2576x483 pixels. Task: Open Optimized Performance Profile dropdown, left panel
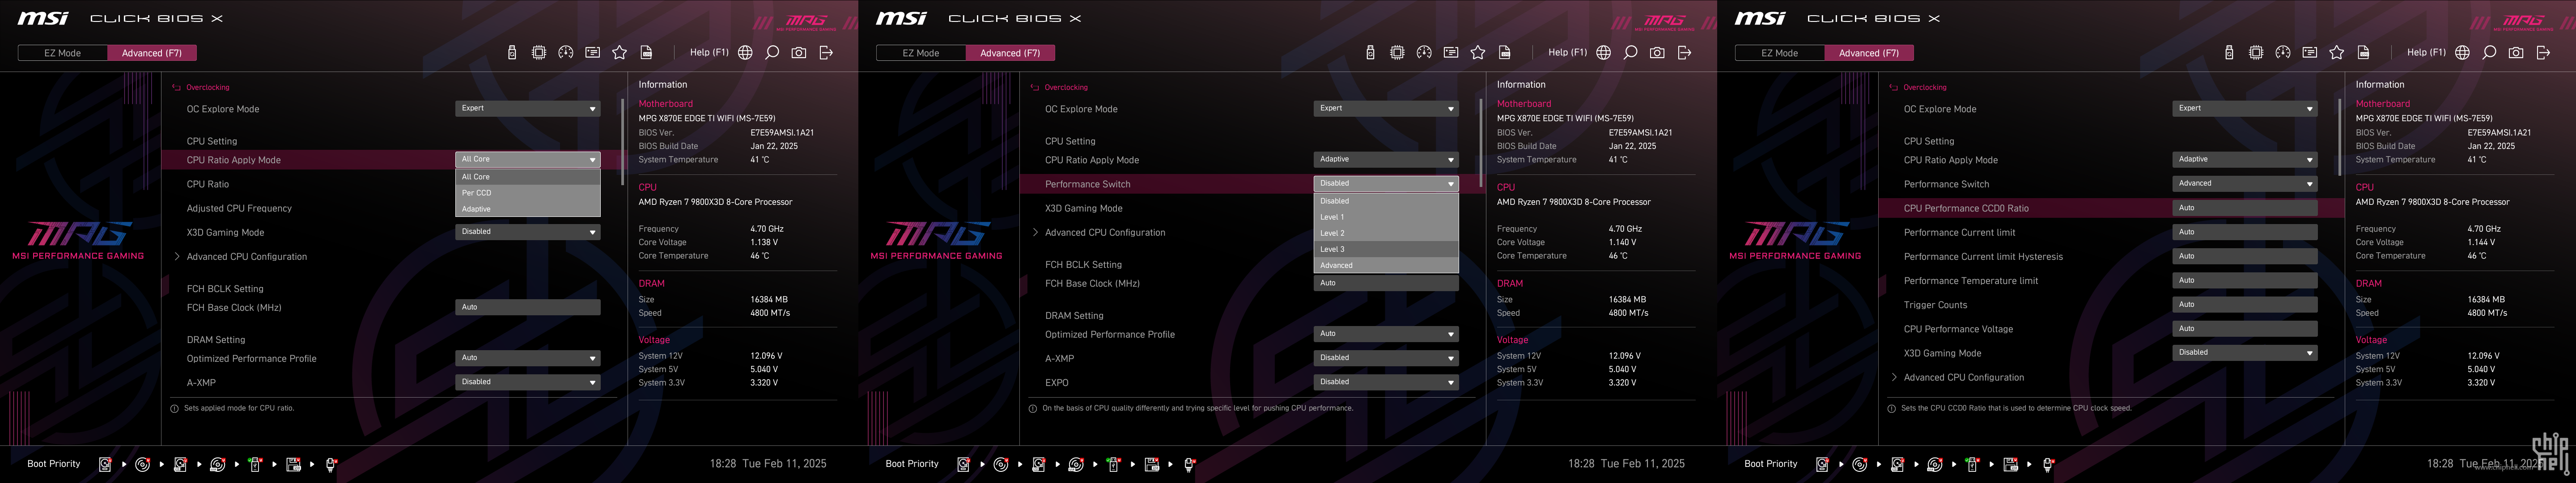528,358
